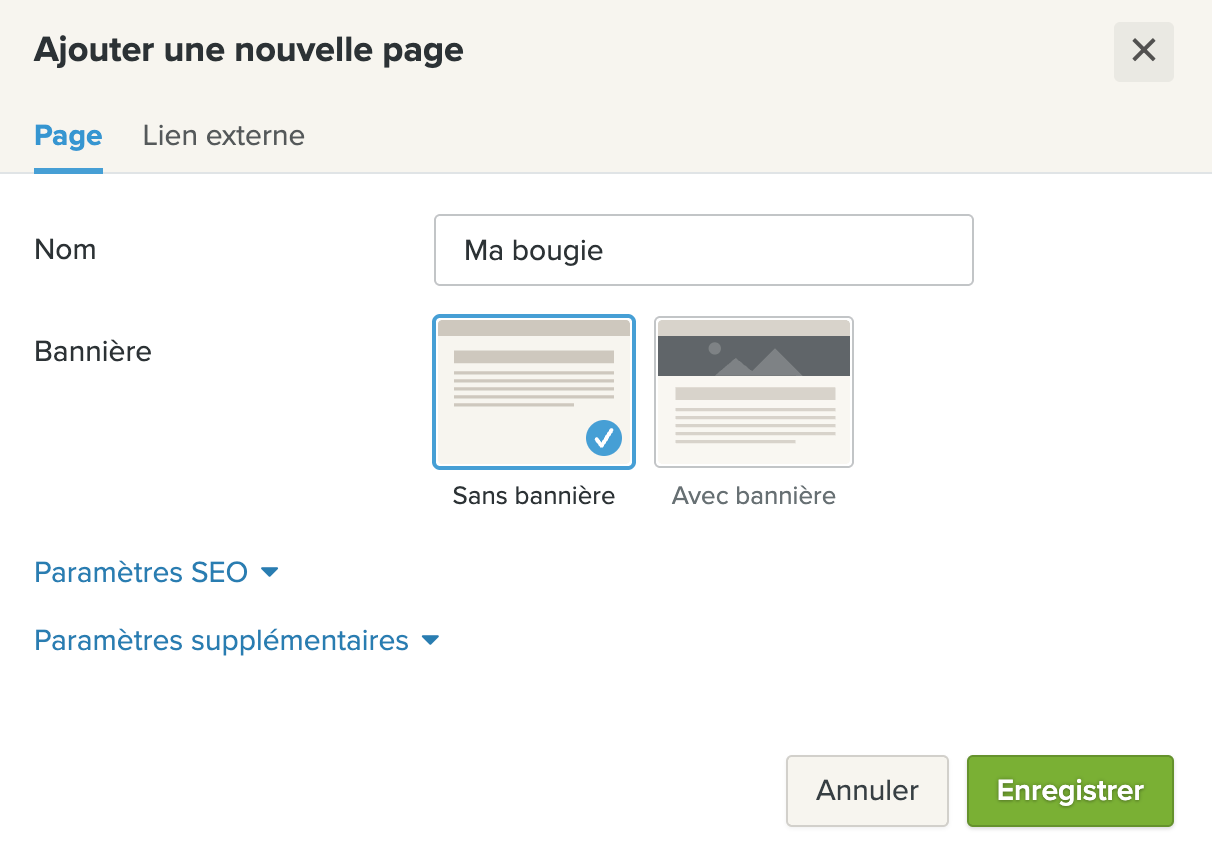
Task: Expand Paramètres SEO section
Action: 156,573
